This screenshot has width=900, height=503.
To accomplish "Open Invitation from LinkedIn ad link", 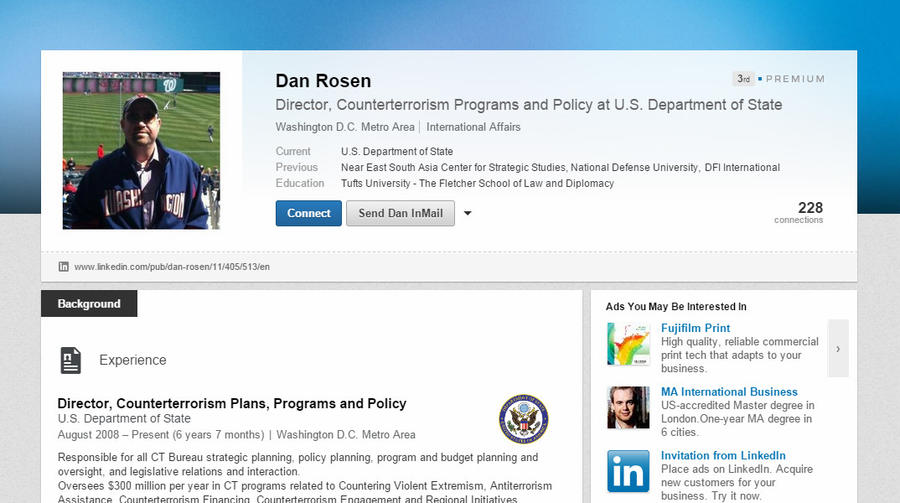I will point(723,455).
